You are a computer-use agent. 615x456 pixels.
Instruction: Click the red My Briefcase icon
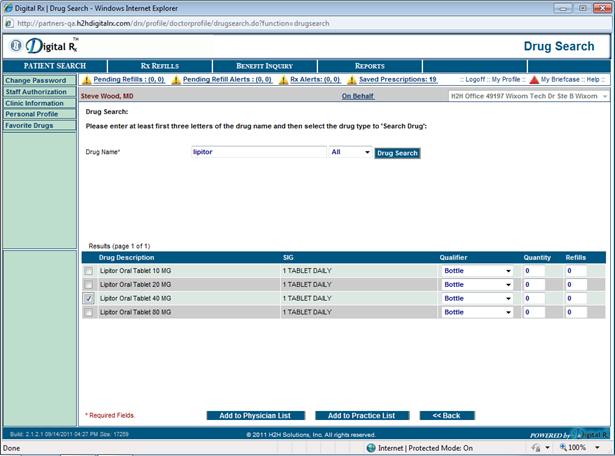(x=534, y=80)
